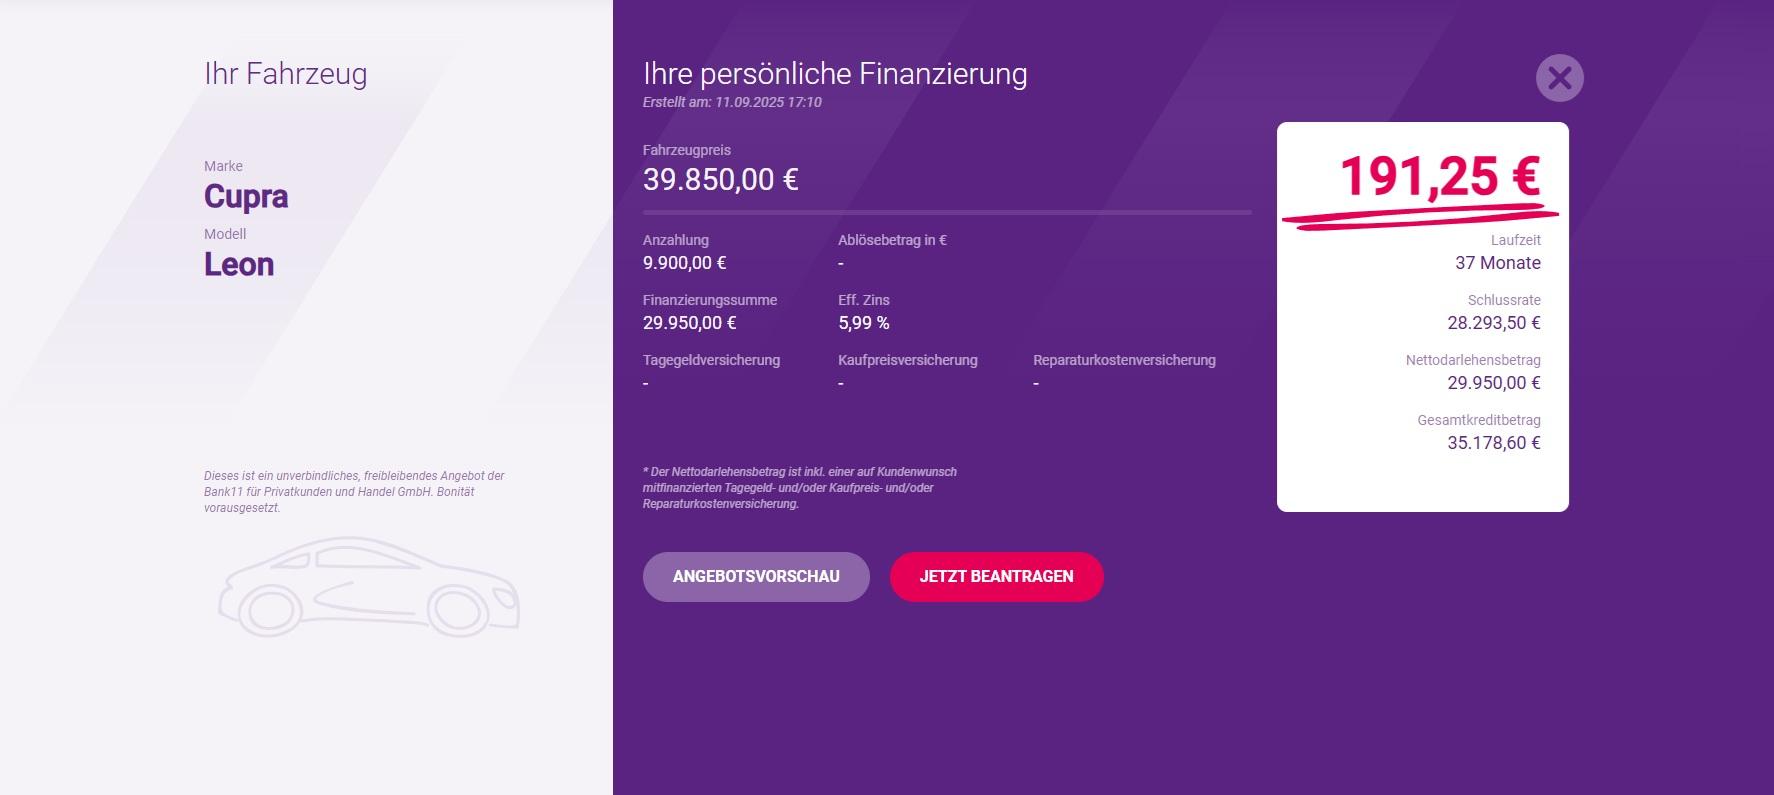The image size is (1774, 795).
Task: Select the Schlussrate amount 28.293,50 €
Action: pyautogui.click(x=1494, y=323)
